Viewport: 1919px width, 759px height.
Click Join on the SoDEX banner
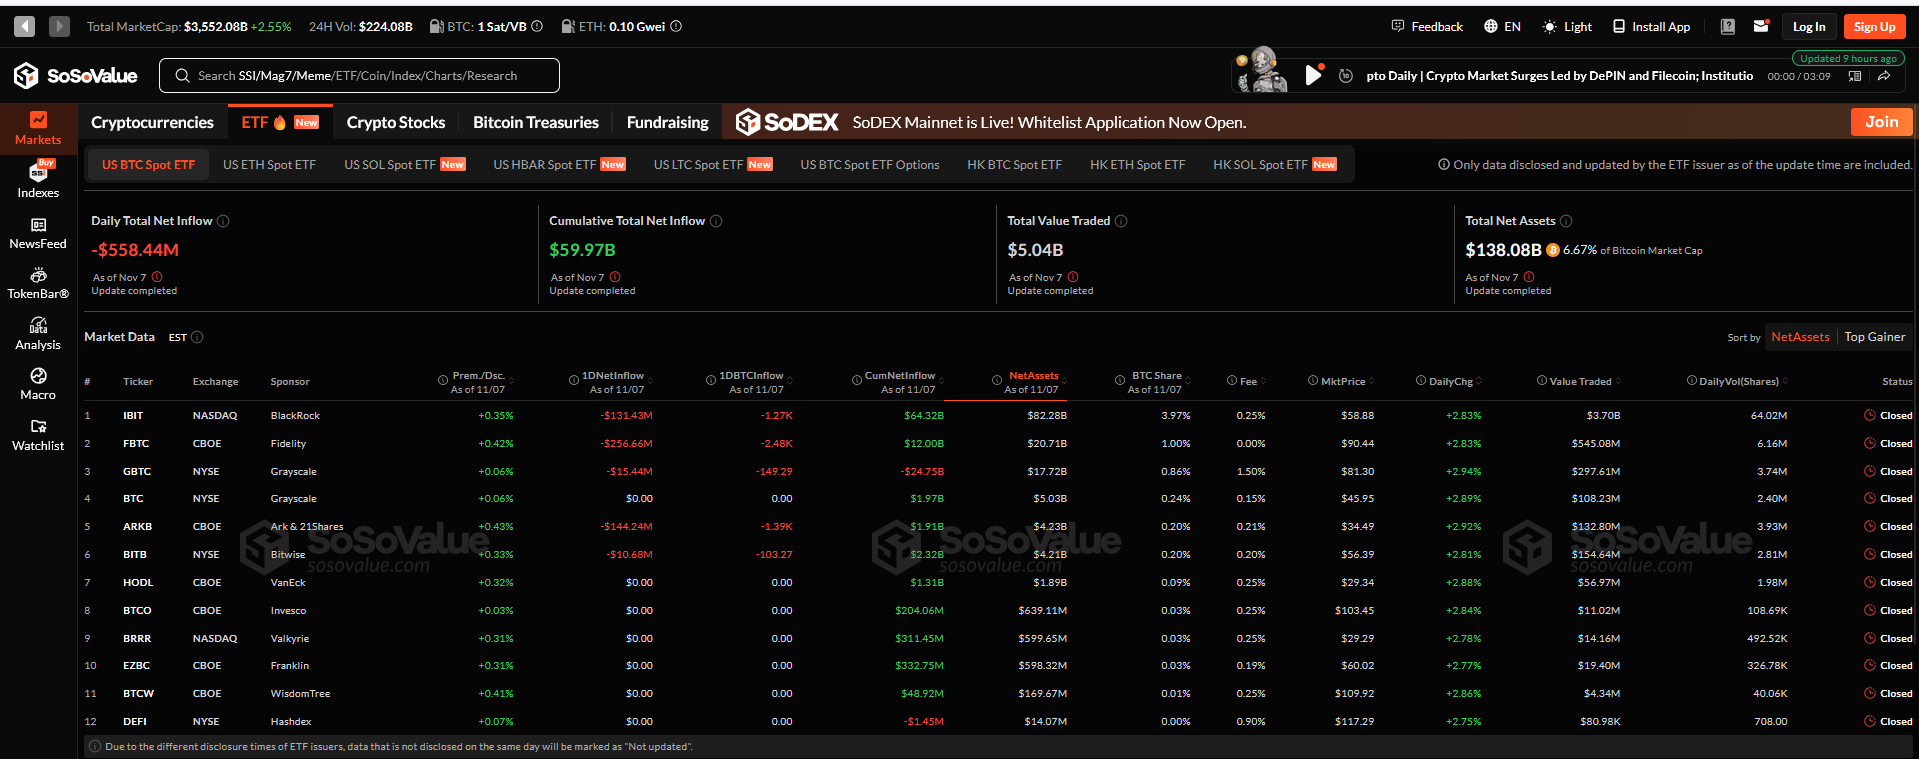point(1881,122)
